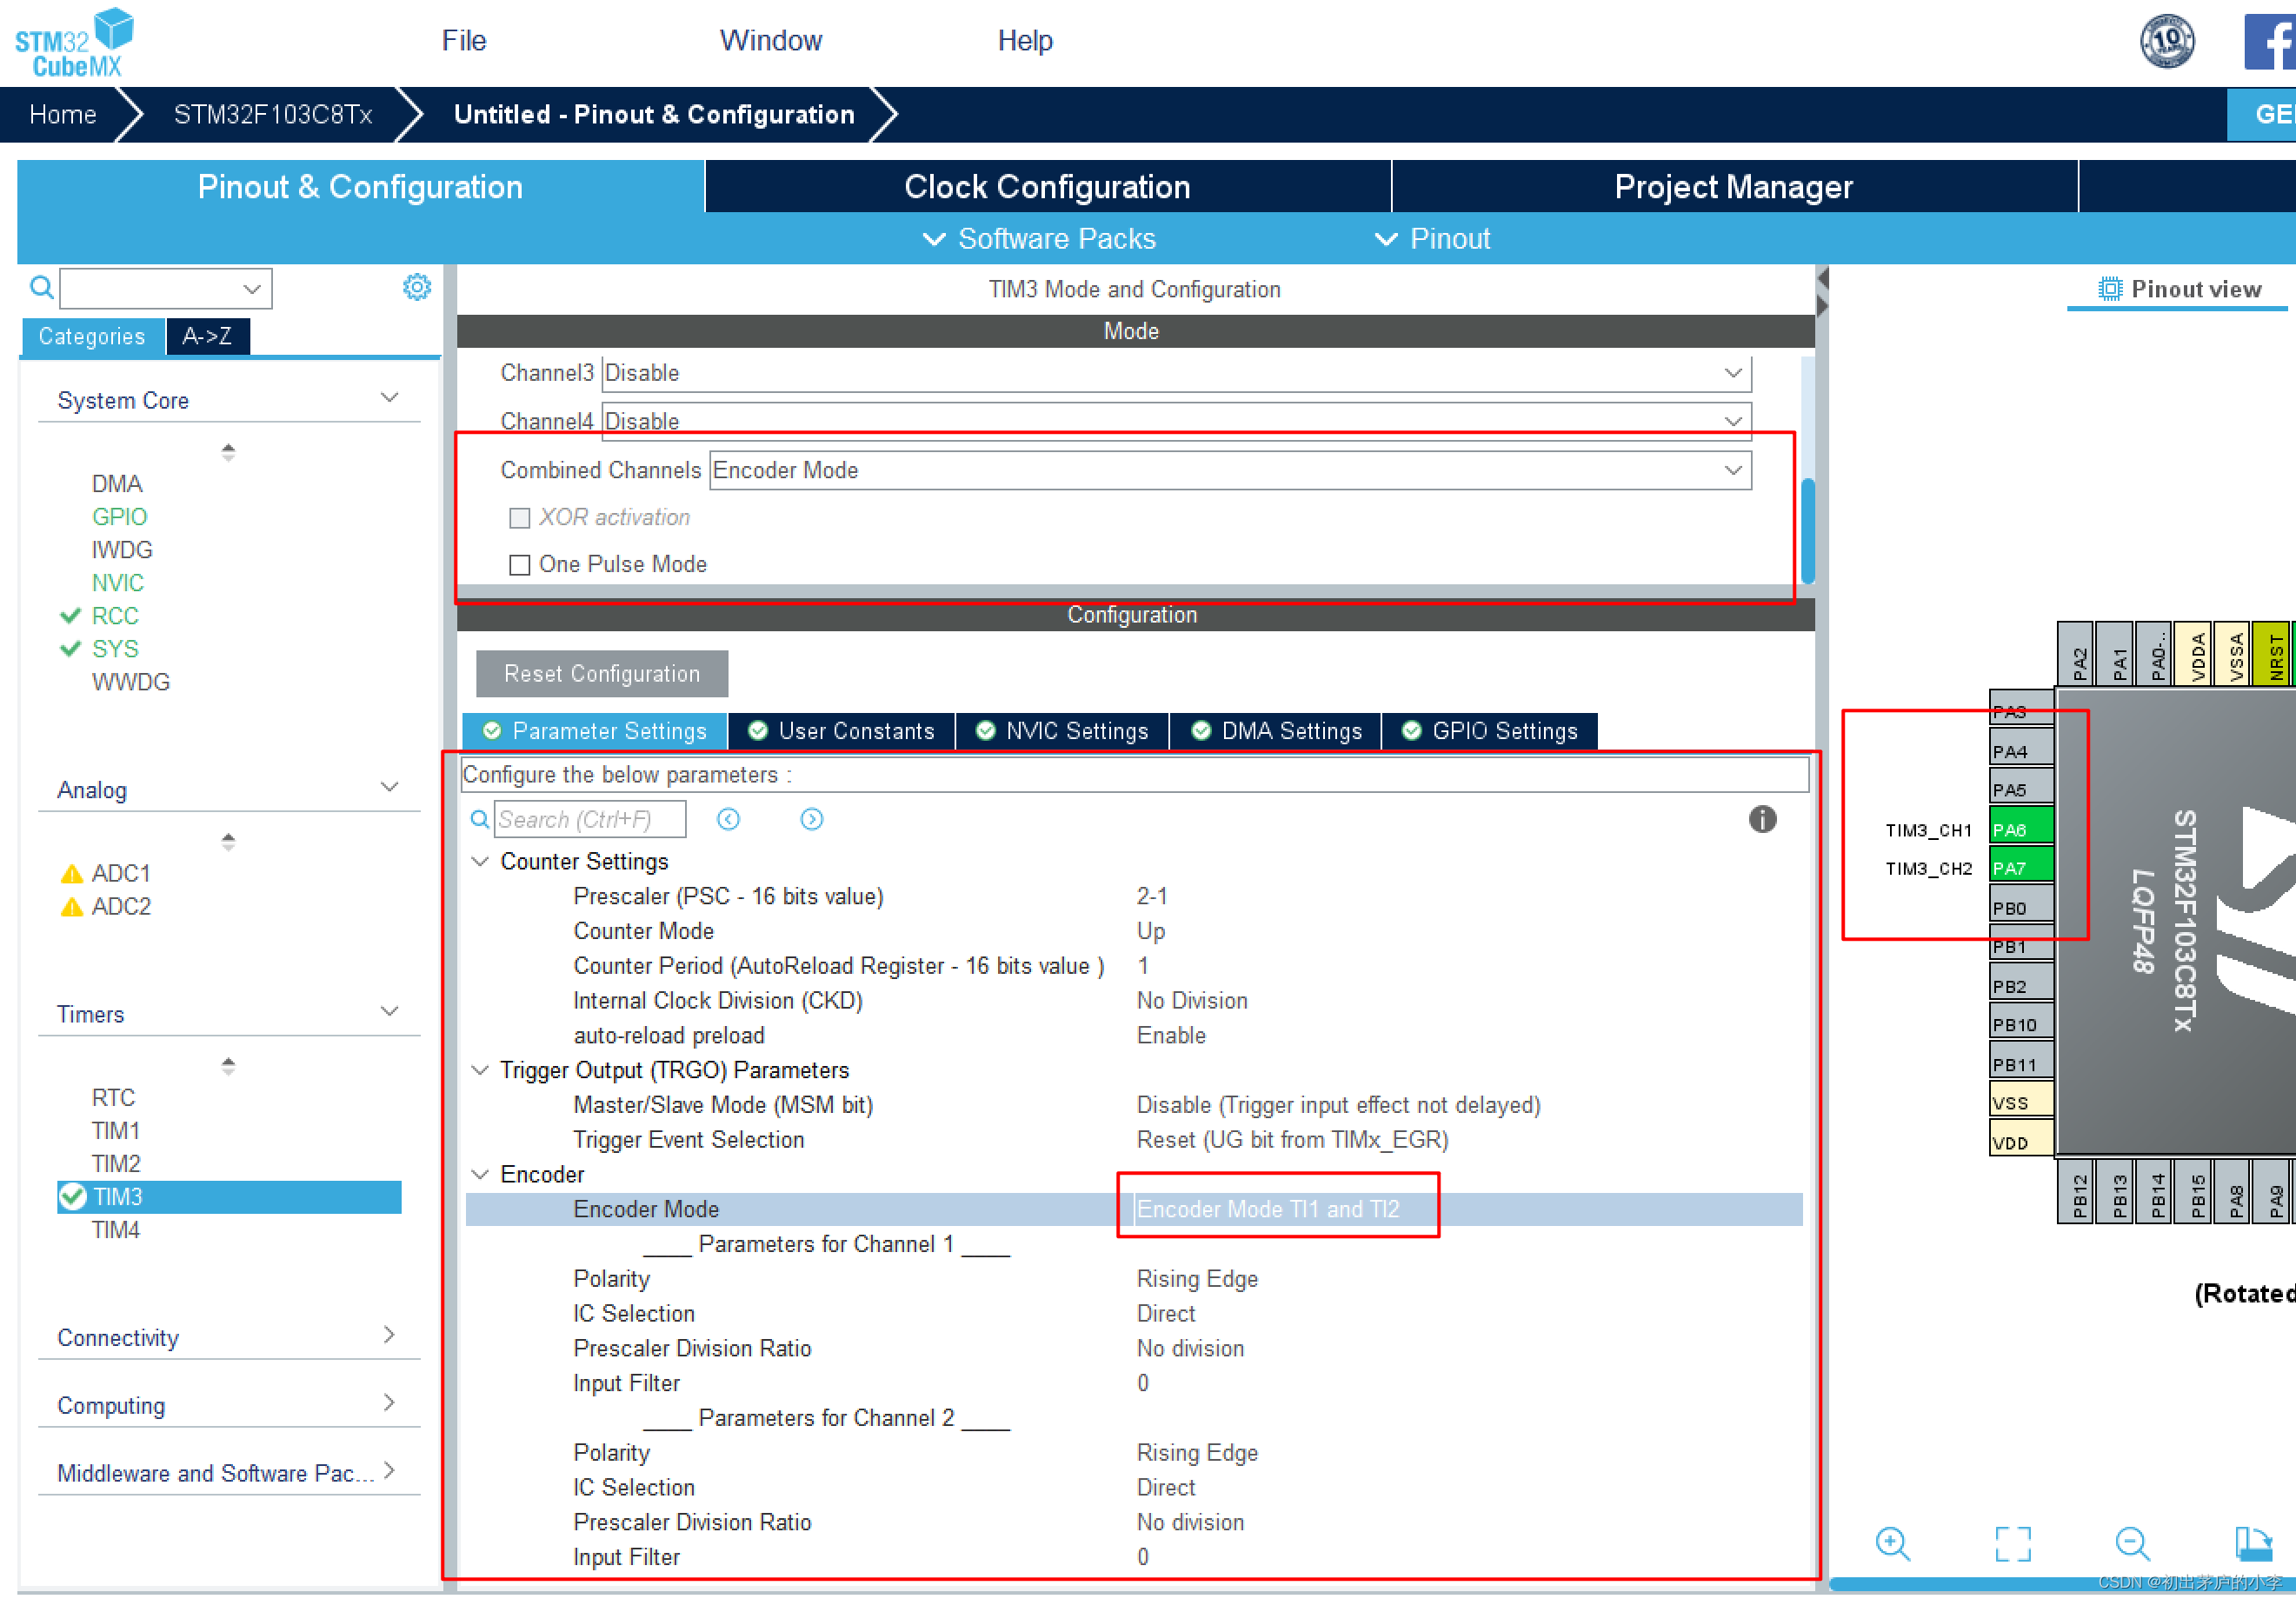Screen dimensions: 2296x1599
Task: Collapse the Counter Settings group
Action: coord(480,861)
